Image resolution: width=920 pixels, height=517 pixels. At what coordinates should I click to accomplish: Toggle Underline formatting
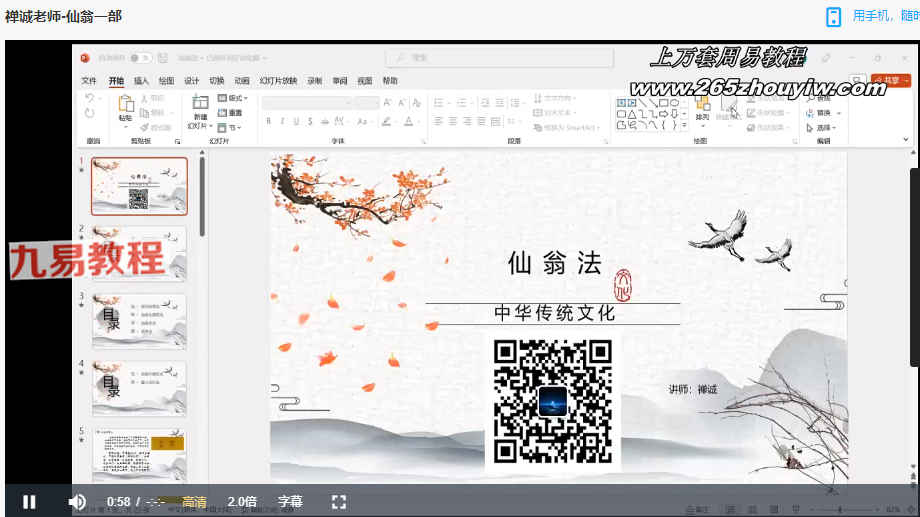[x=296, y=121]
